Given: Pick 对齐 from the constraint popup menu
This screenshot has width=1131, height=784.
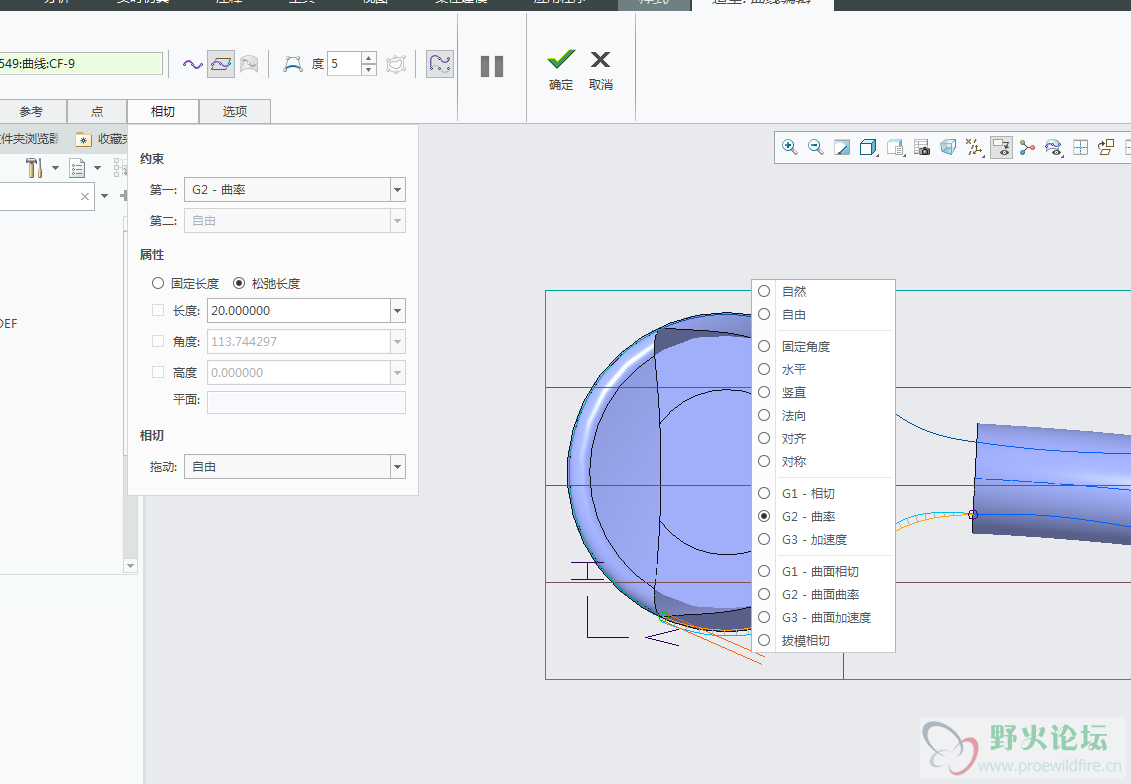Looking at the screenshot, I should click(x=823, y=439).
